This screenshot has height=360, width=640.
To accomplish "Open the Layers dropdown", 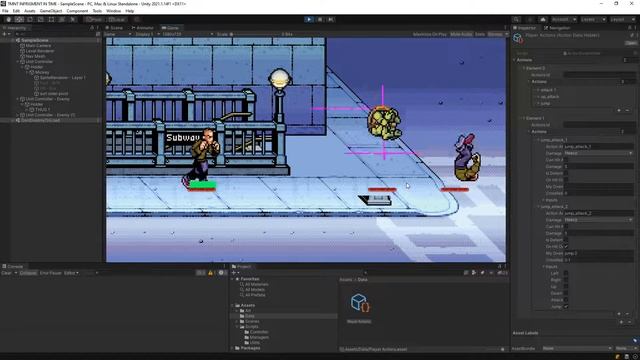I will (593, 19).
